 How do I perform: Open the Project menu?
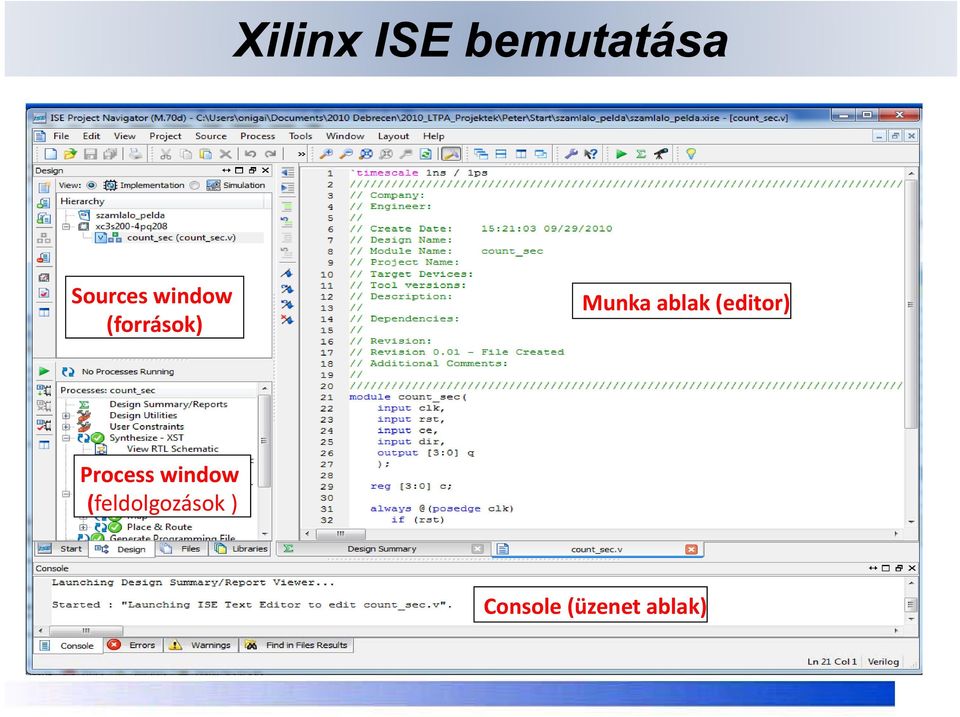click(x=165, y=136)
